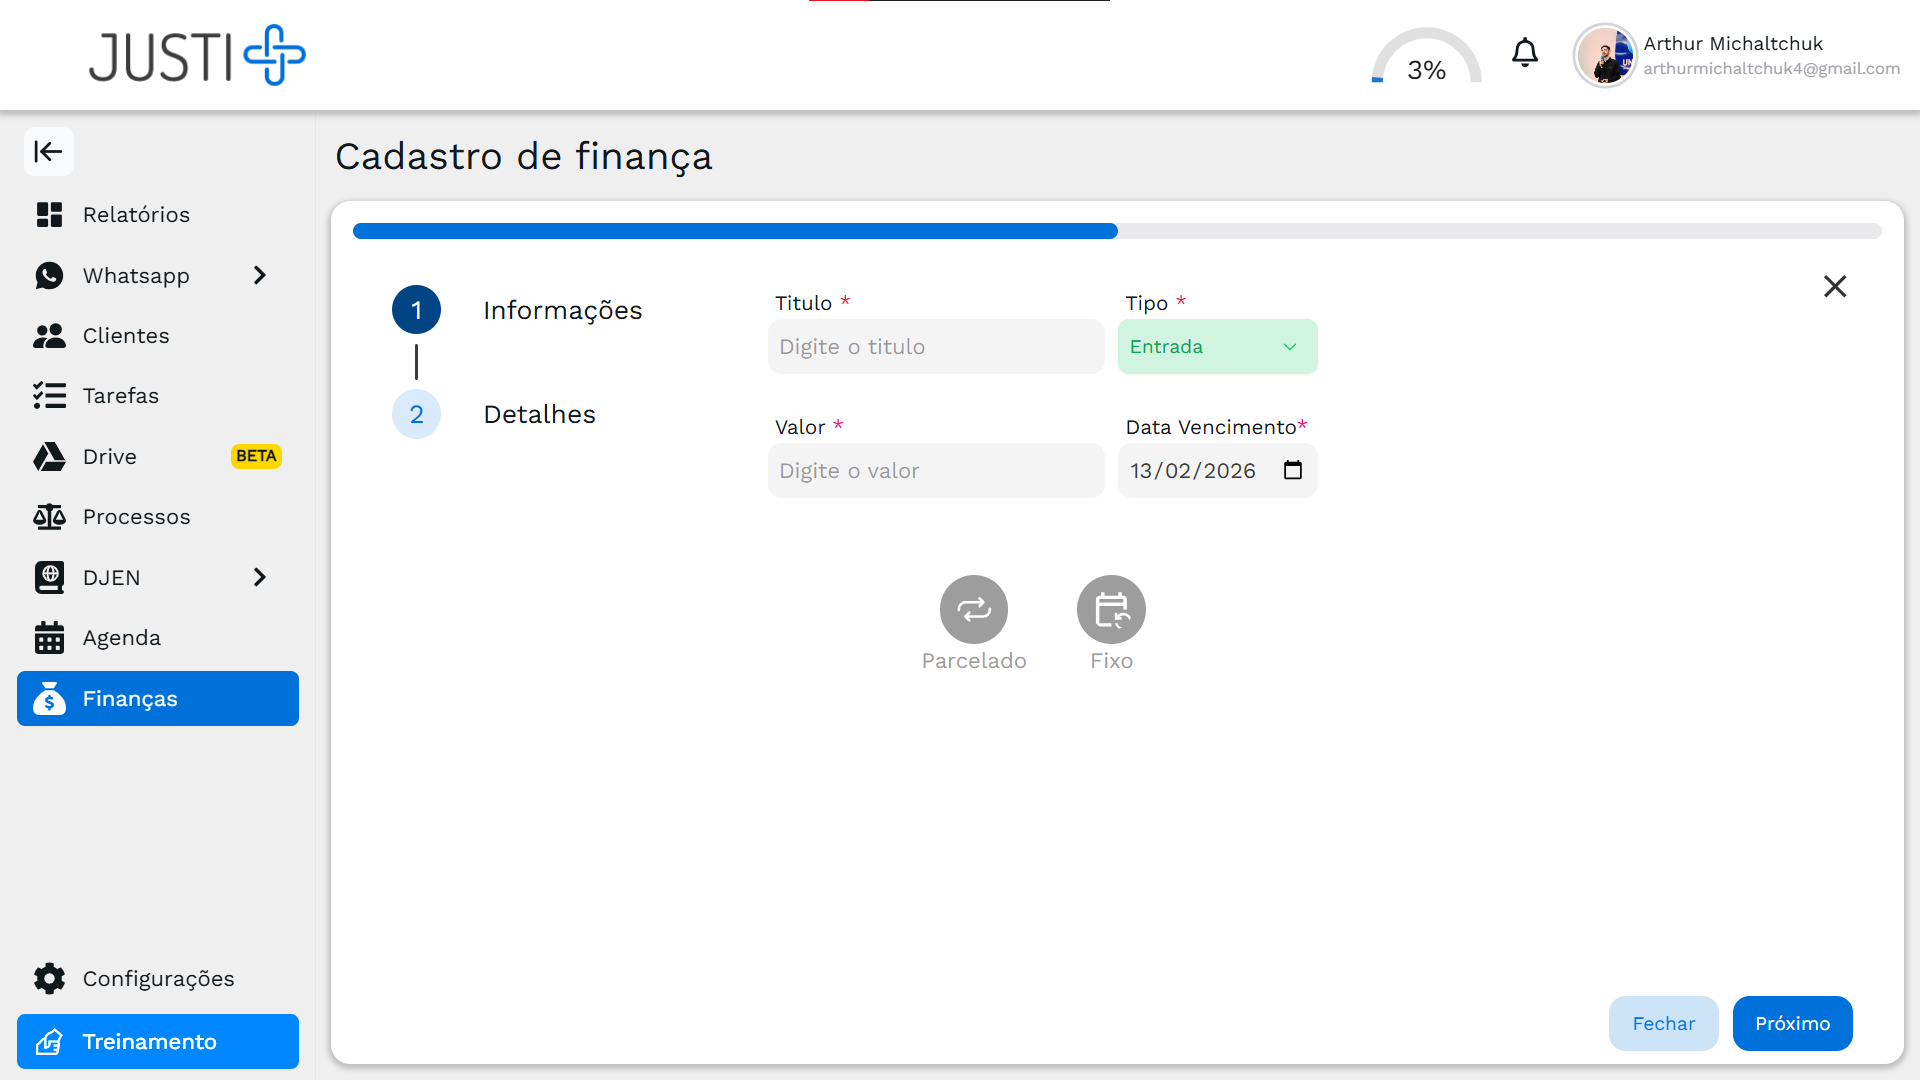This screenshot has width=1920, height=1080.
Task: Select the Informações step
Action: point(416,310)
